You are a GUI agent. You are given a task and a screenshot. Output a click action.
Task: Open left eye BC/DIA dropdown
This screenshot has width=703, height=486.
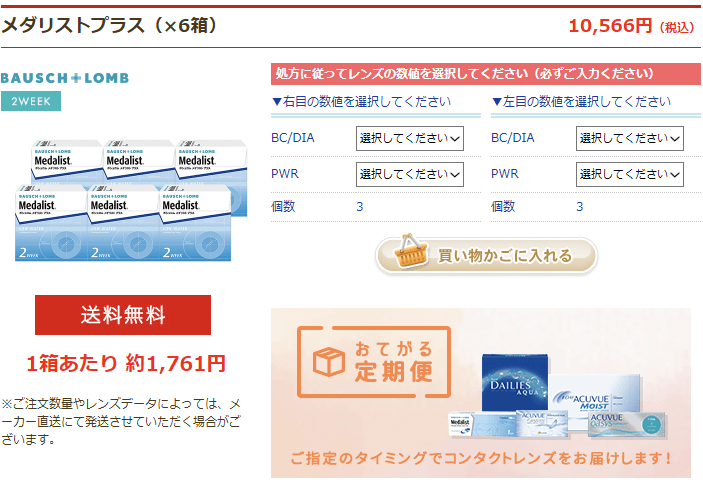629,138
